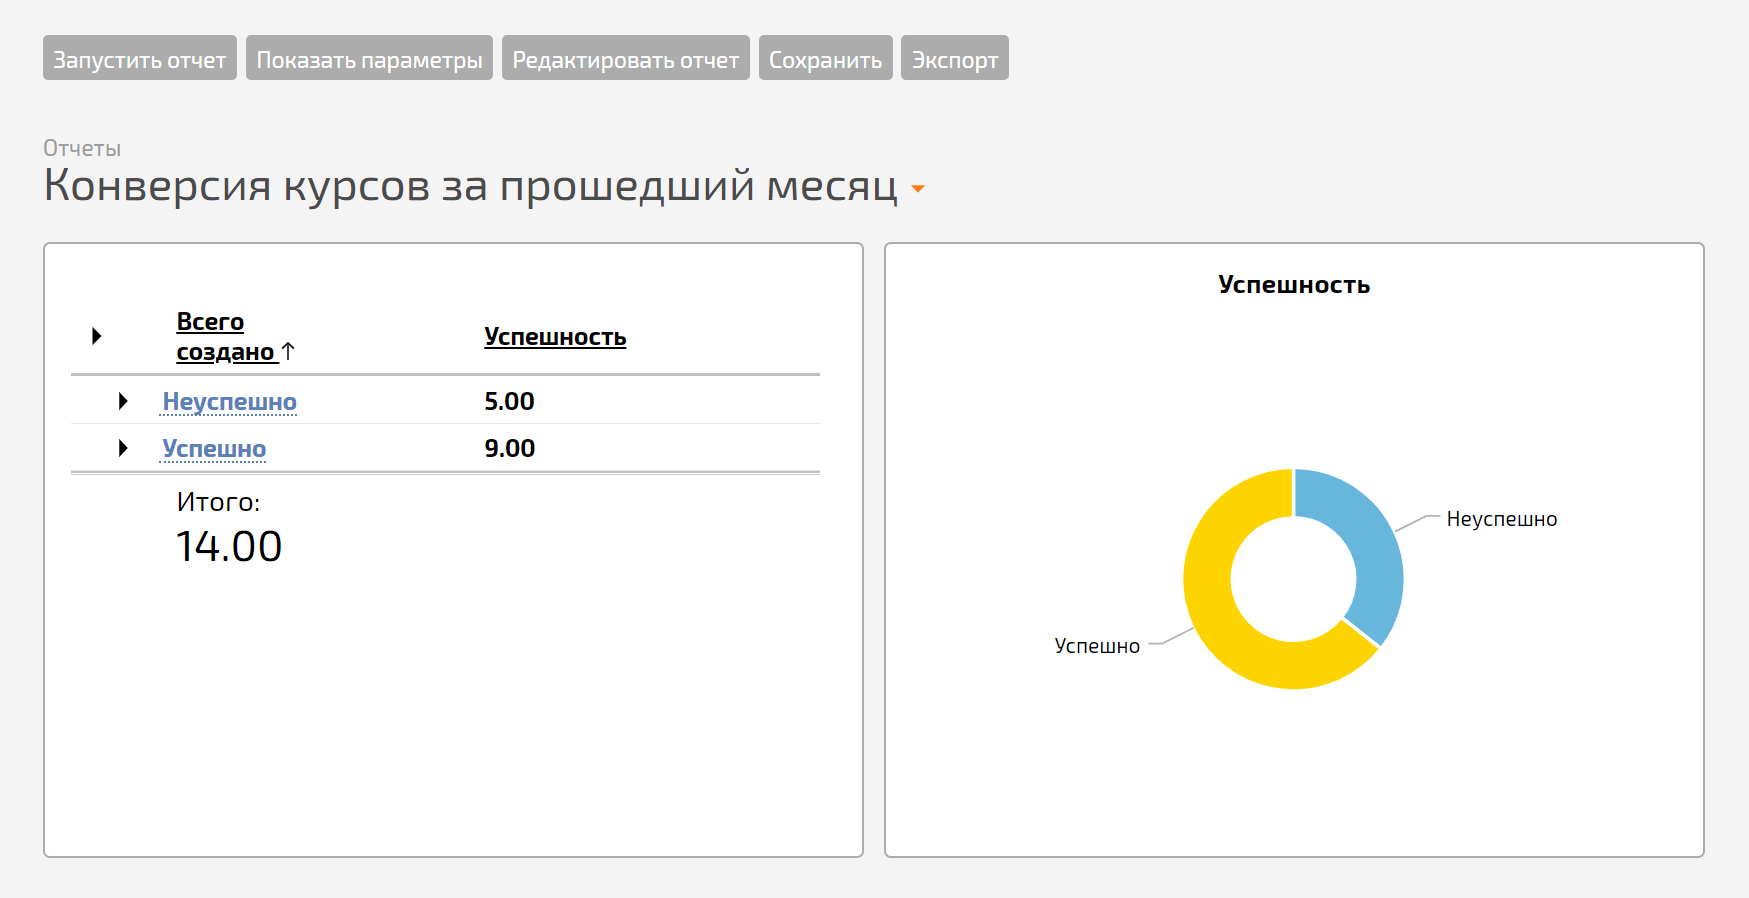Select the value 5.00 cell

pos(509,401)
